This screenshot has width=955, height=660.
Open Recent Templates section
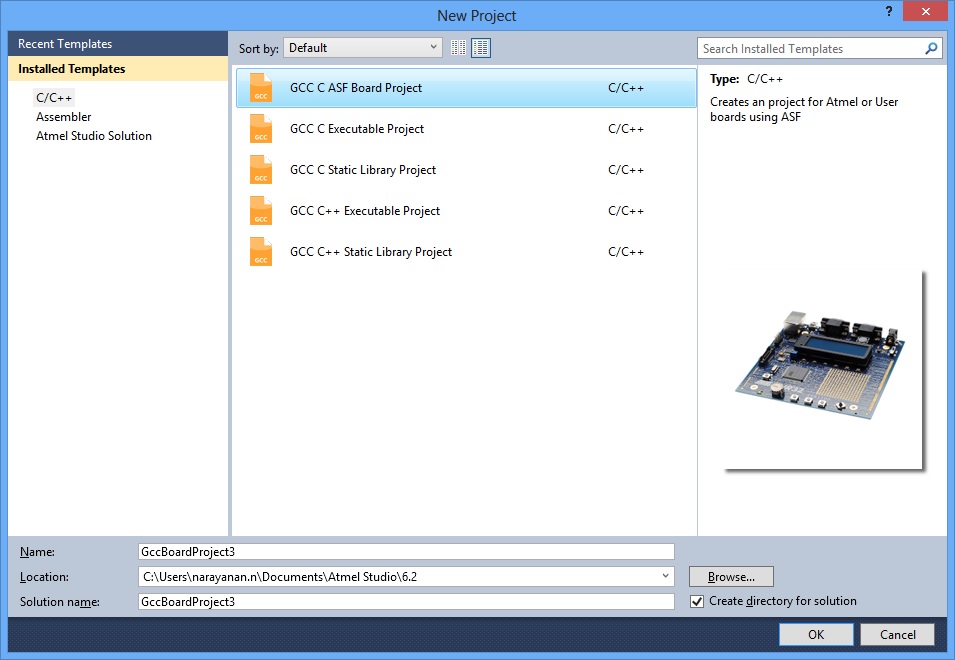click(118, 44)
